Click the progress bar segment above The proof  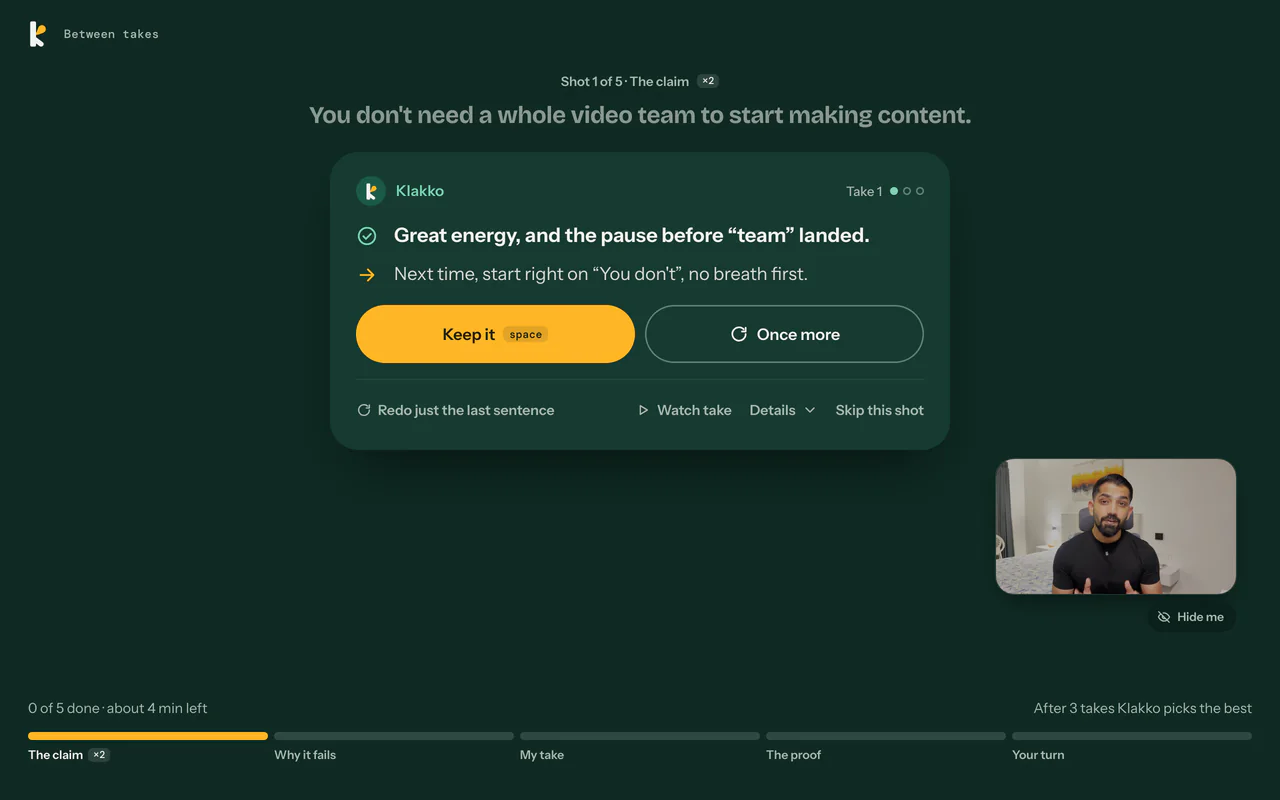coord(886,736)
